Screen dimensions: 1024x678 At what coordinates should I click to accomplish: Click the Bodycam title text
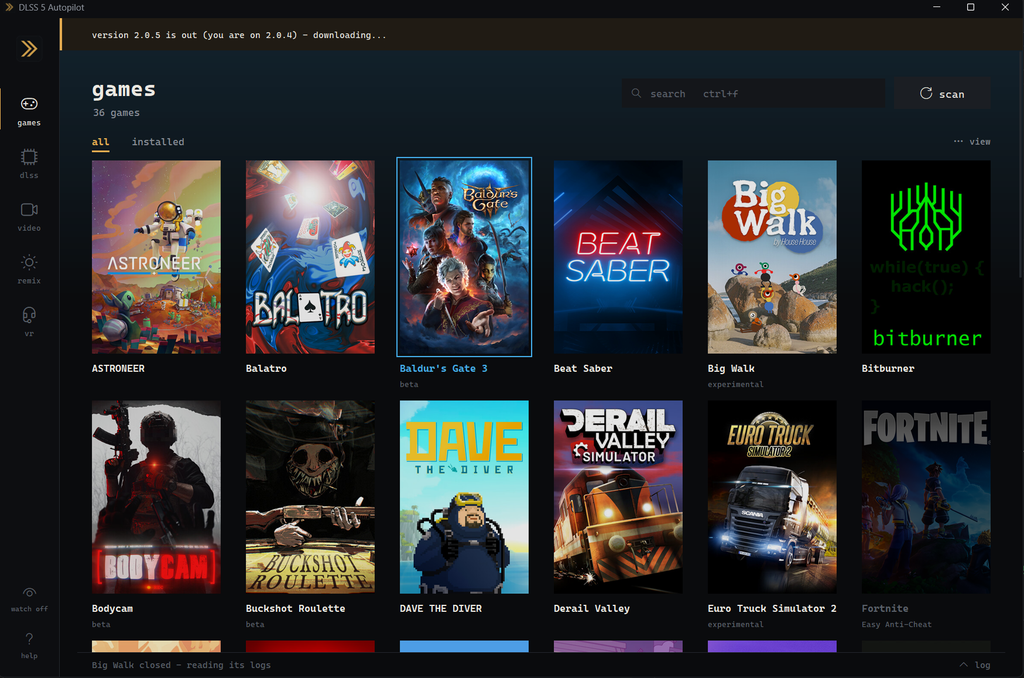tap(112, 608)
